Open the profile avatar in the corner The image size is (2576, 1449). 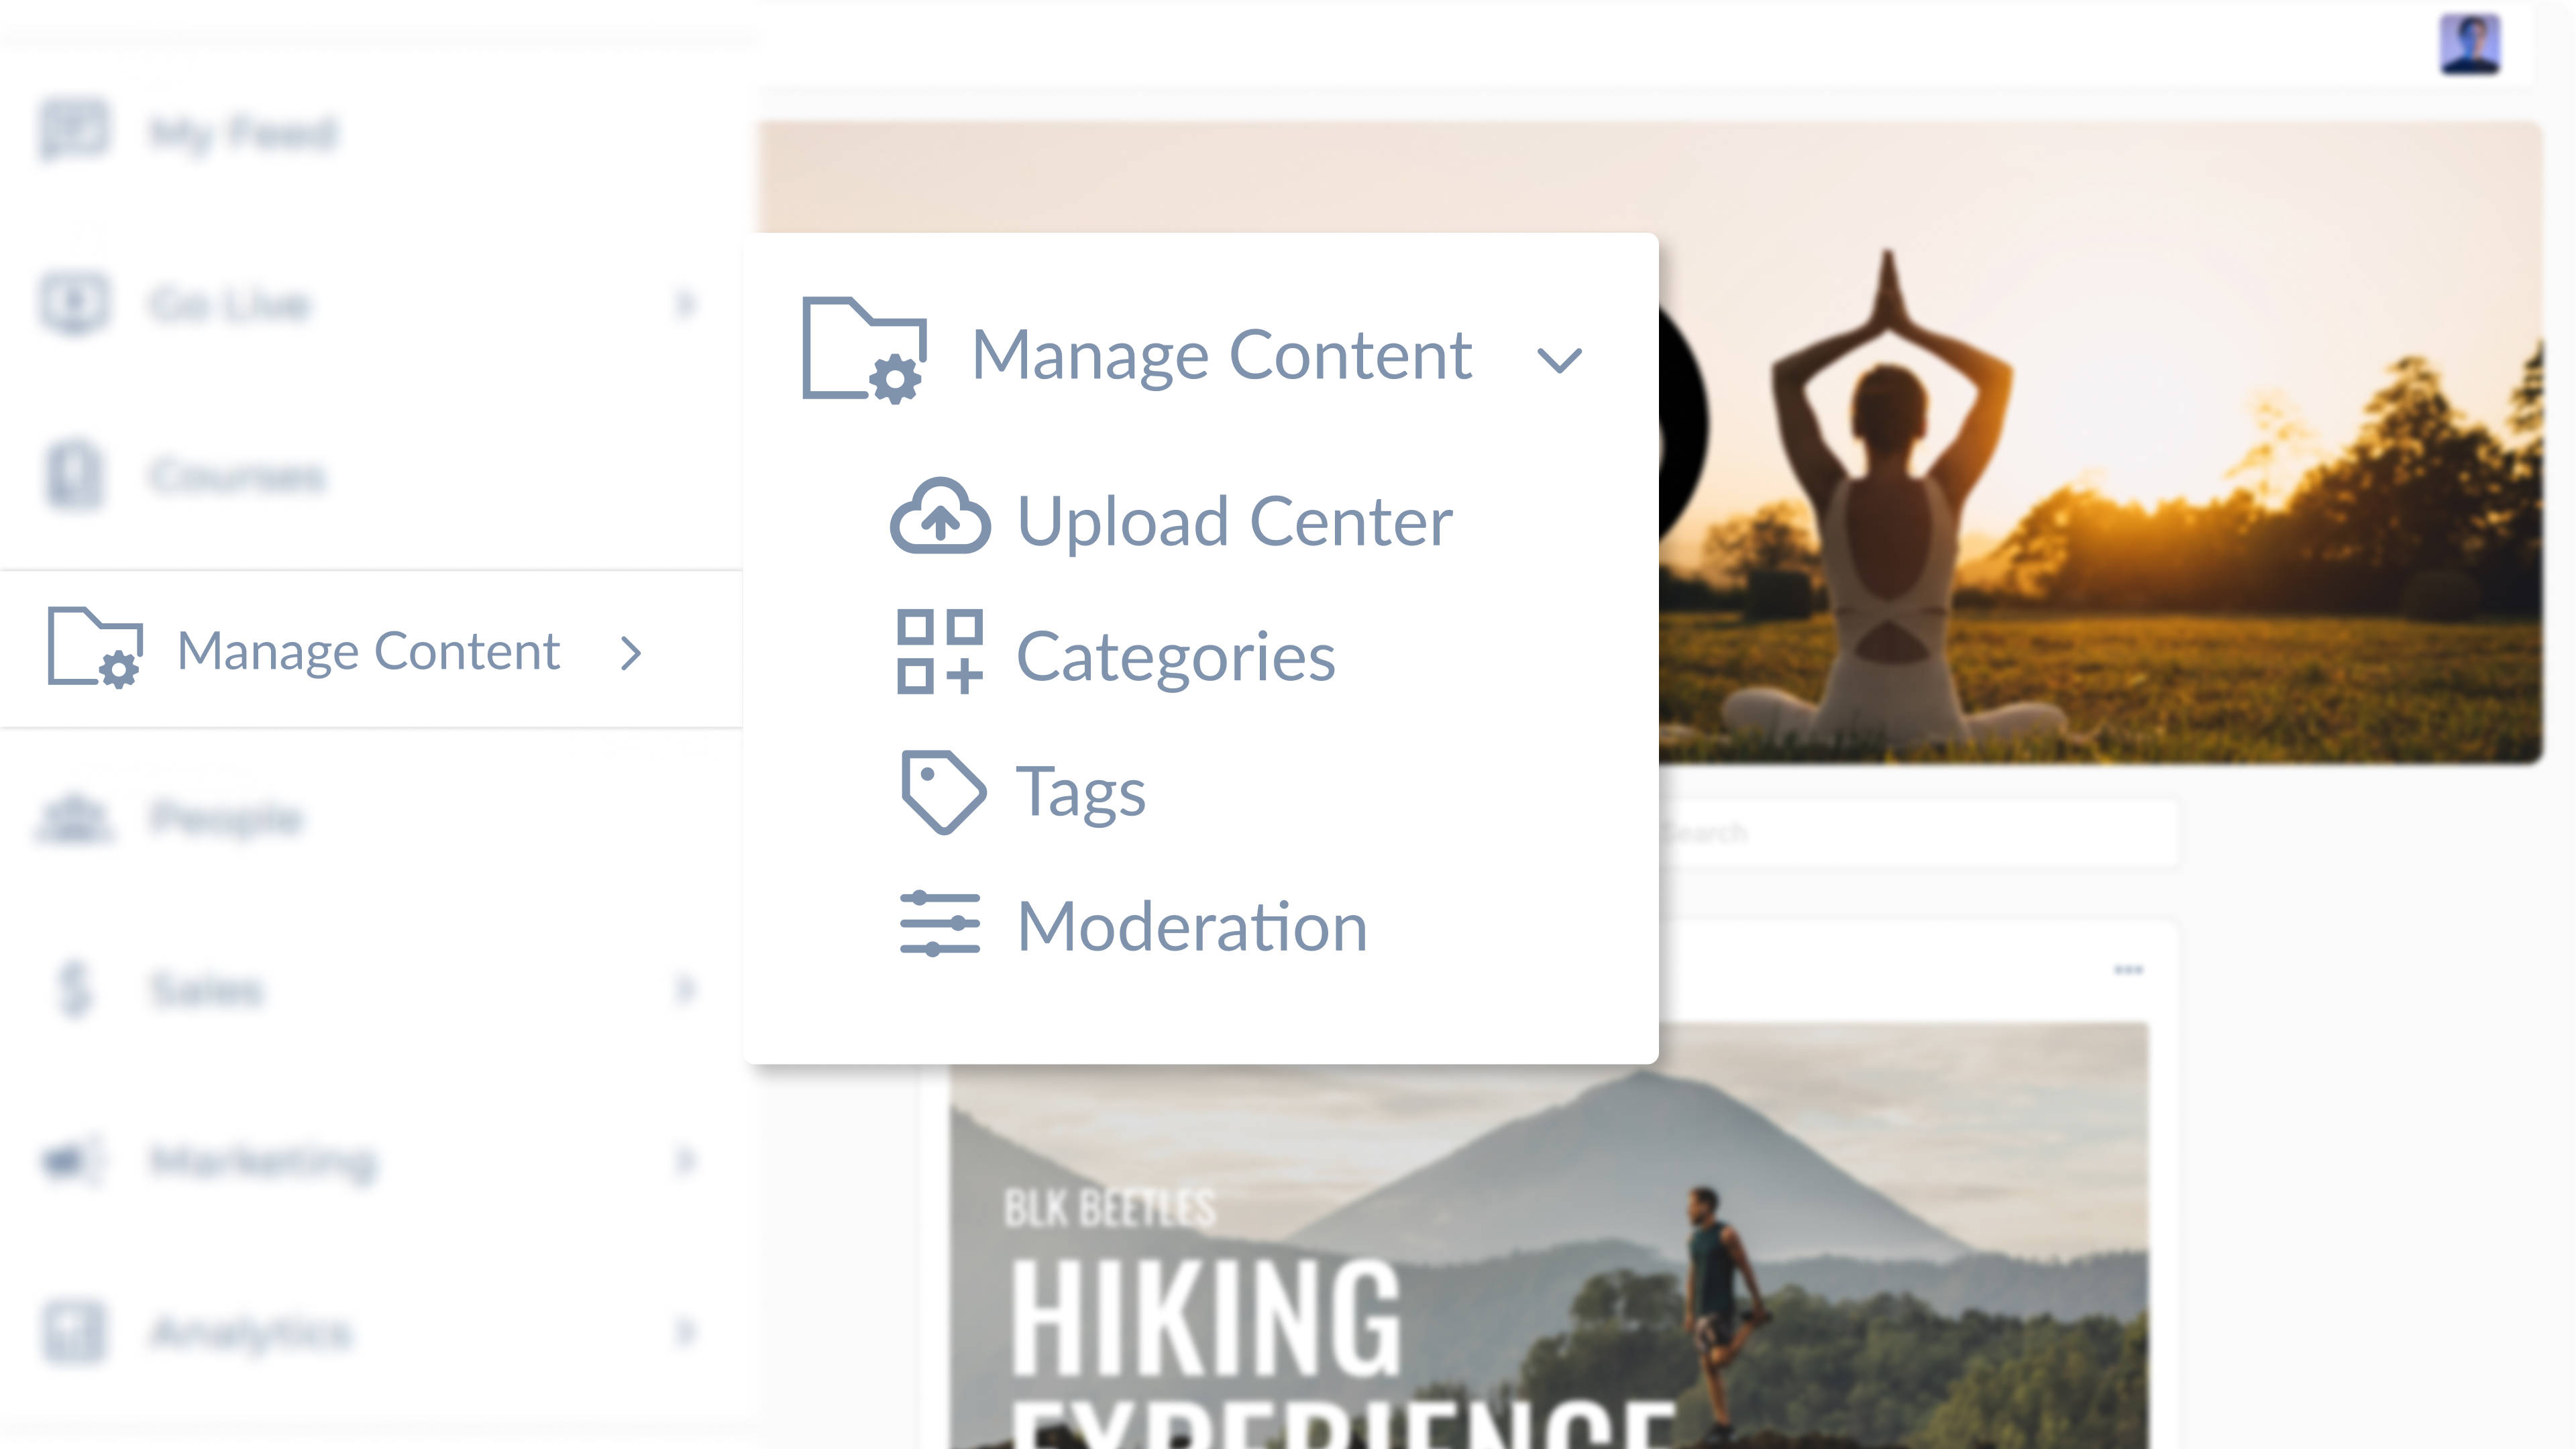coord(2471,44)
